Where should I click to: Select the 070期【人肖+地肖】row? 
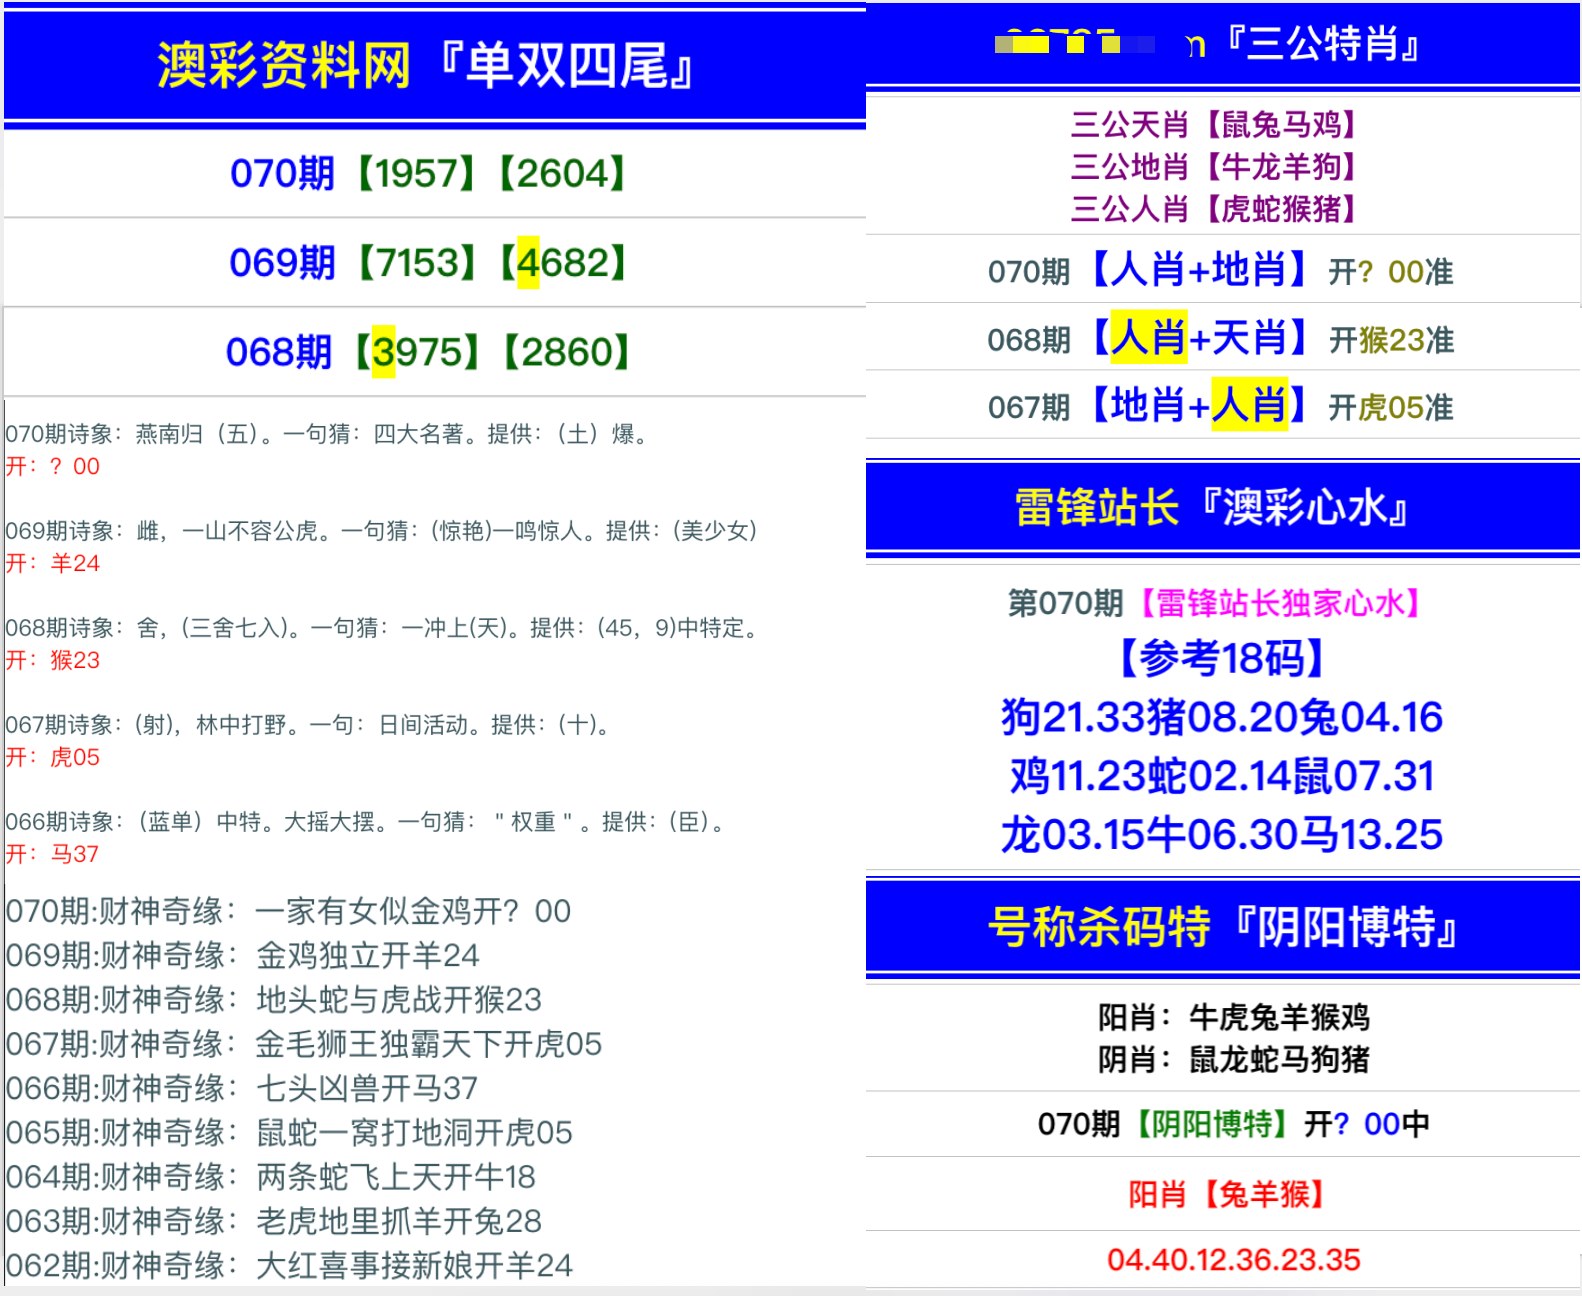tap(1220, 271)
